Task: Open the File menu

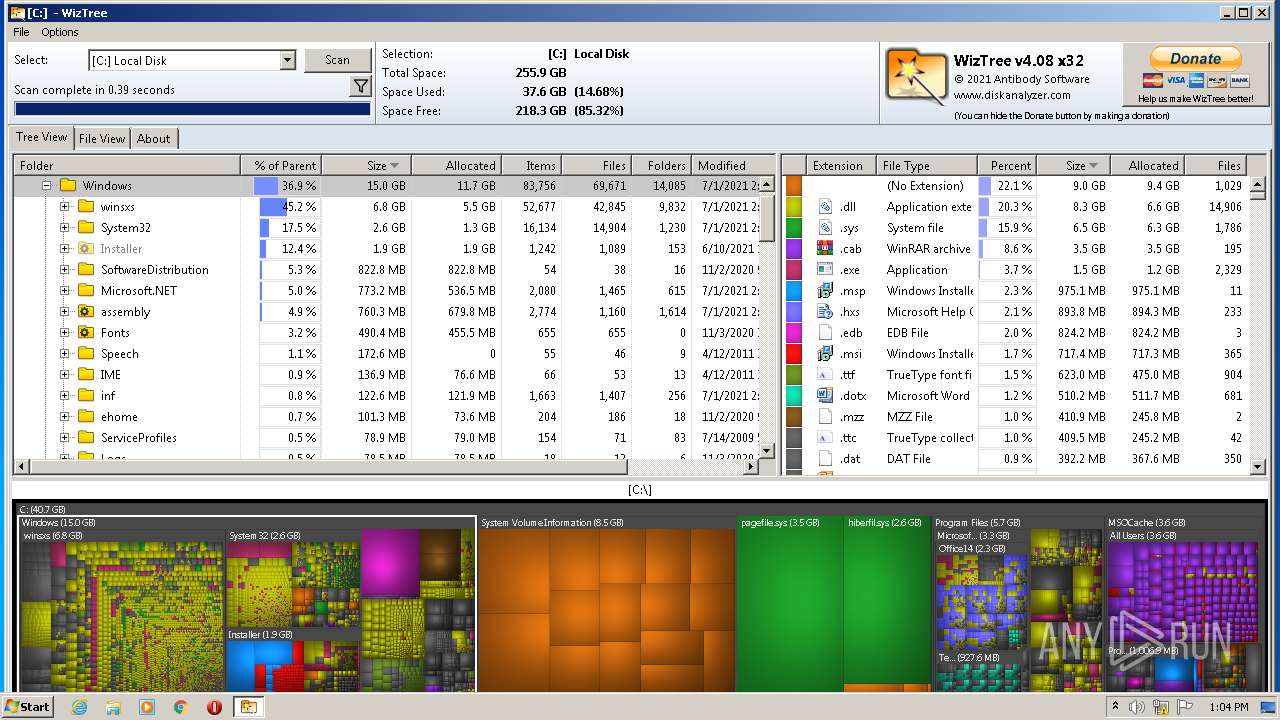Action: pyautogui.click(x=21, y=32)
